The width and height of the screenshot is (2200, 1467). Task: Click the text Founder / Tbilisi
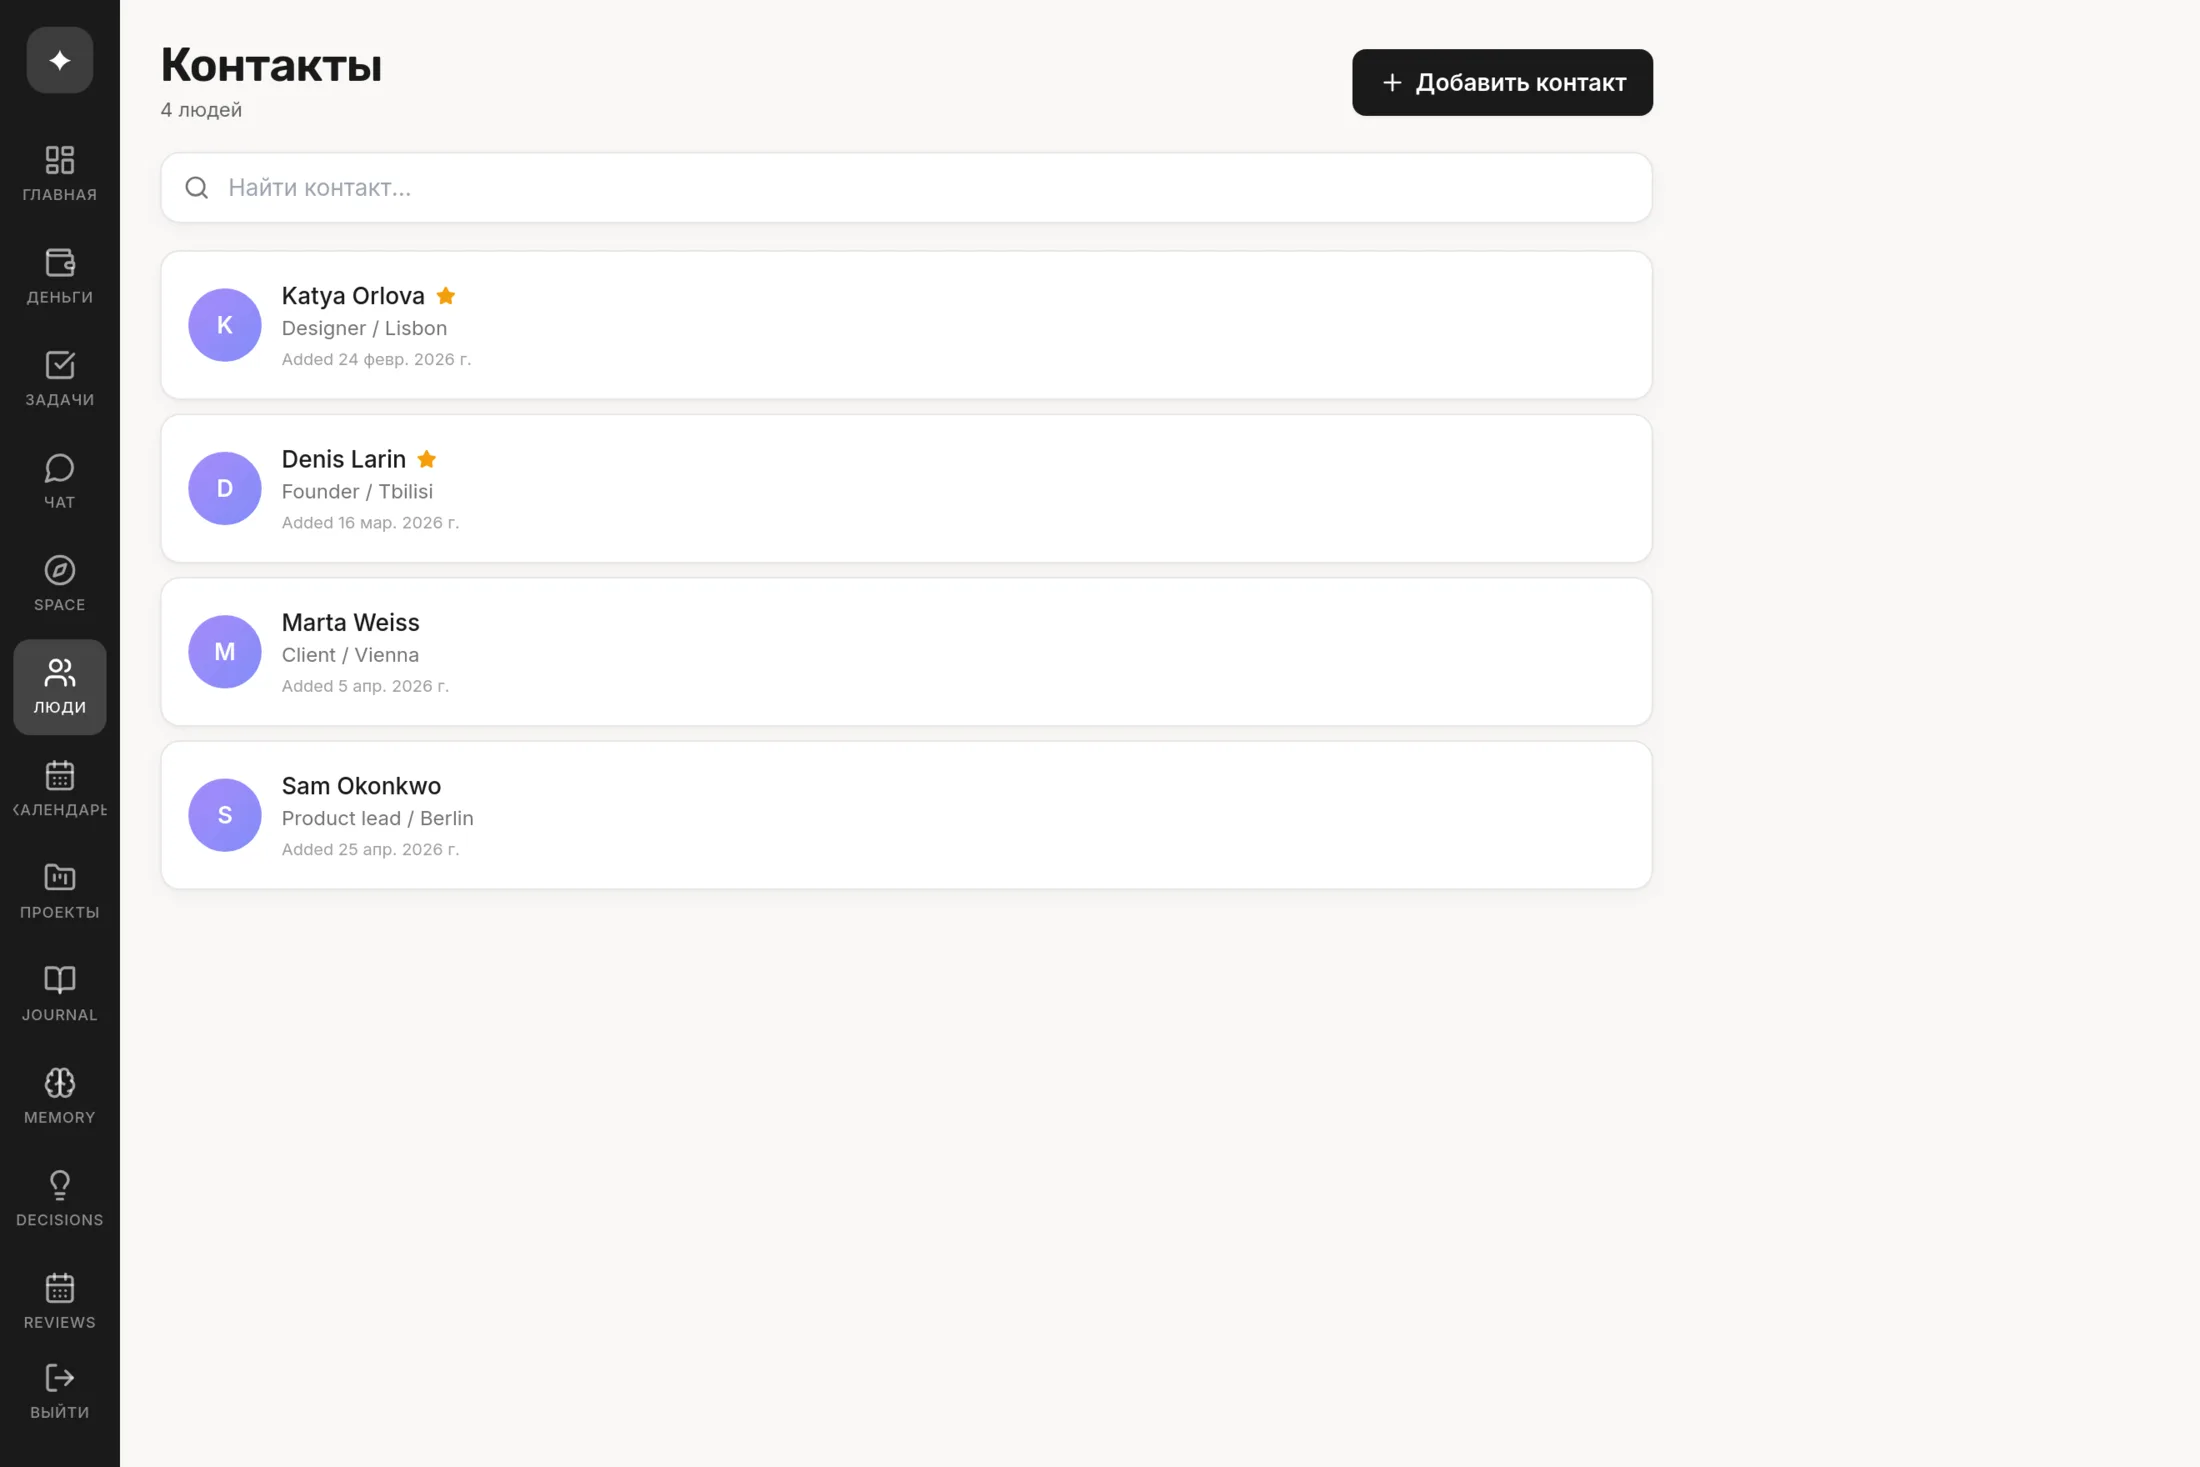click(x=357, y=491)
